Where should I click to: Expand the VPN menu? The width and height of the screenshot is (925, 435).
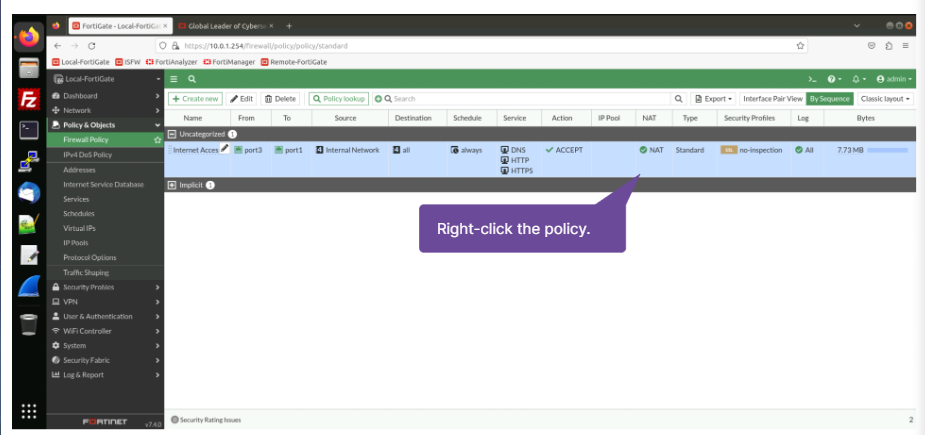click(104, 302)
